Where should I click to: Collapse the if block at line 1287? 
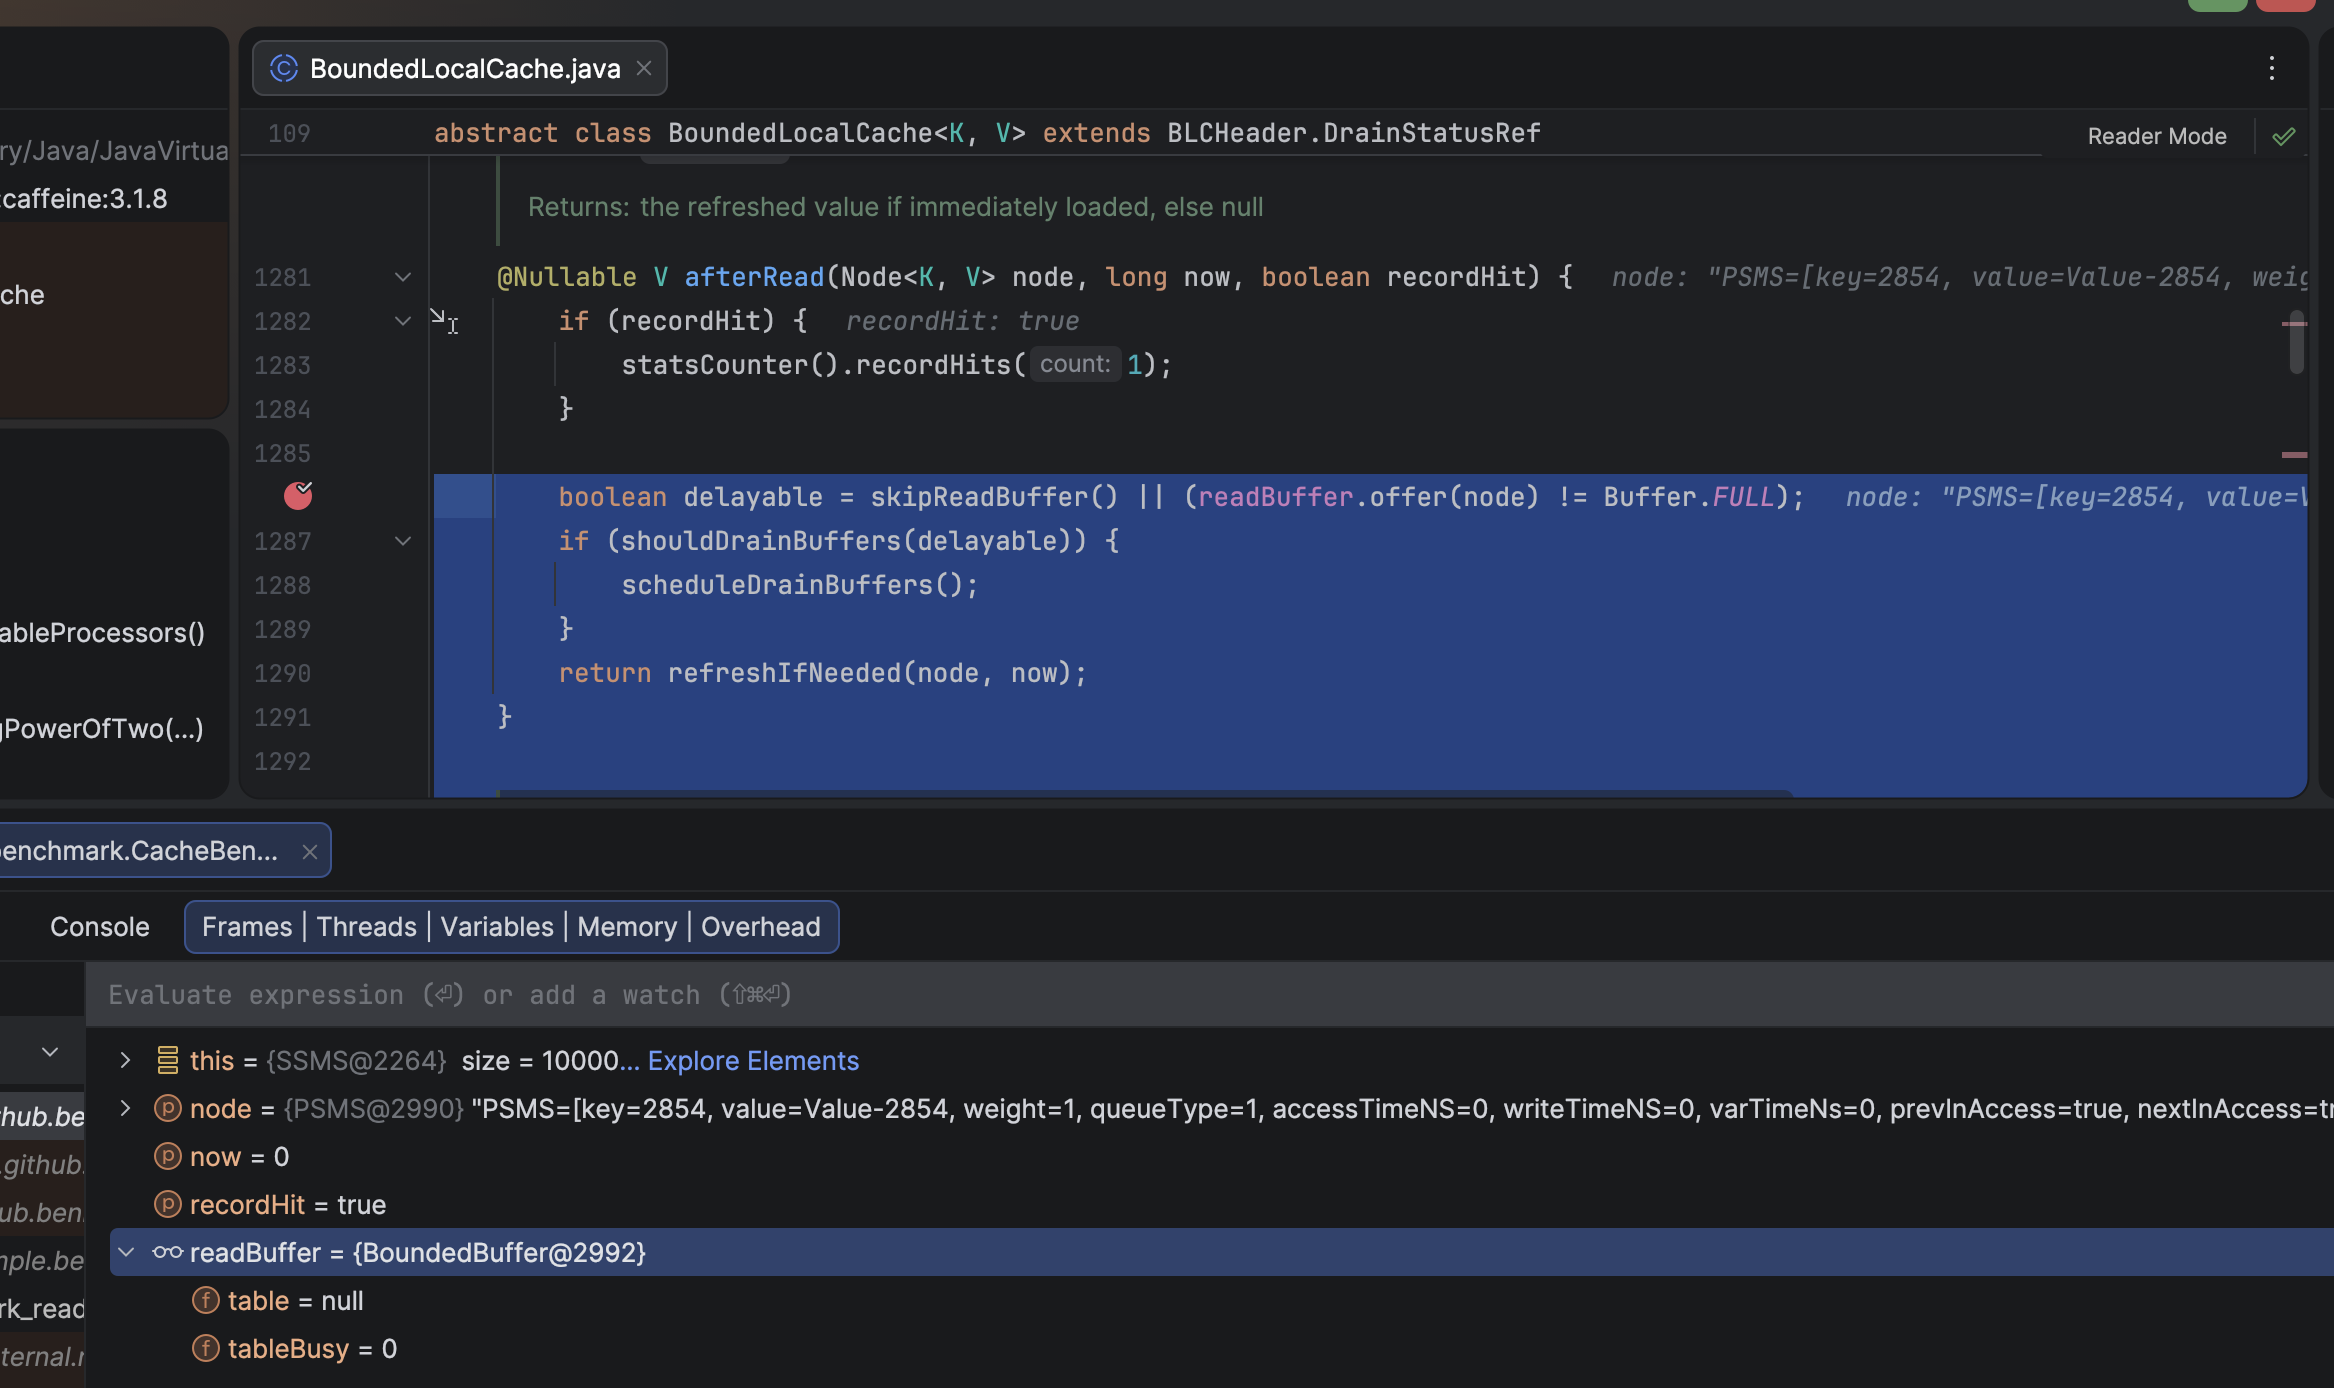click(x=403, y=541)
